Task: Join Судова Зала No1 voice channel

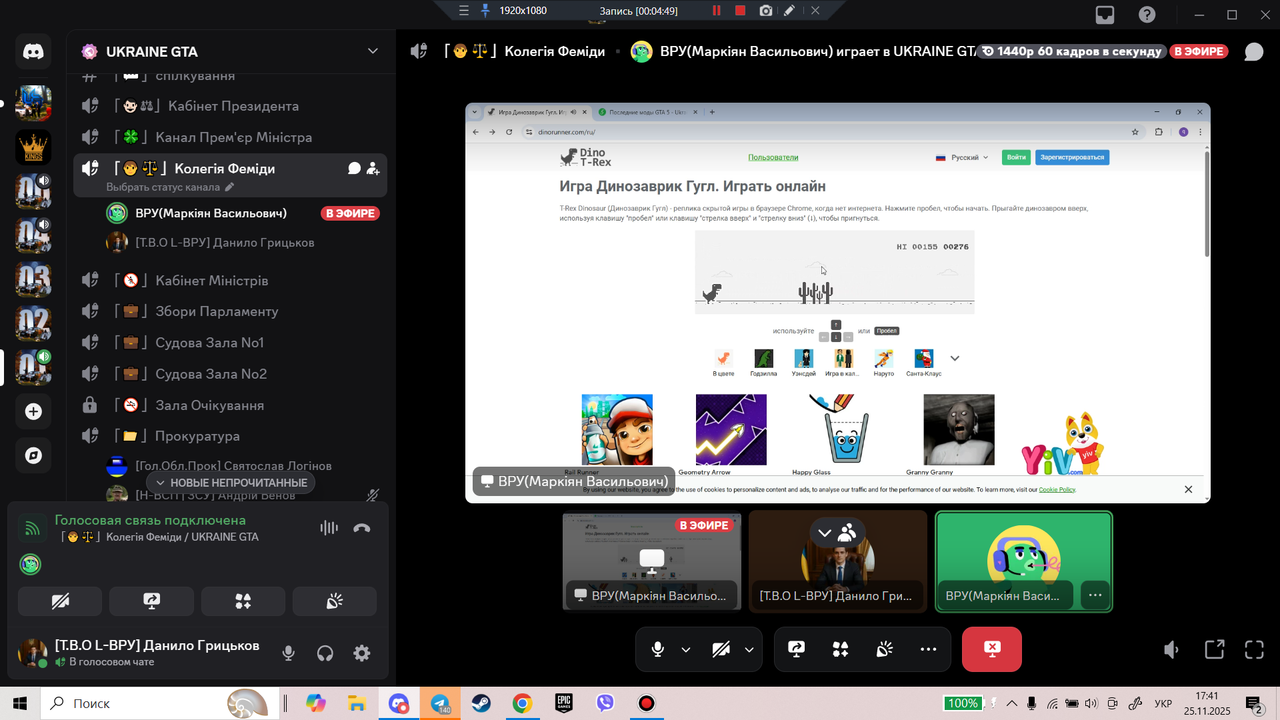Action: pyautogui.click(x=230, y=342)
